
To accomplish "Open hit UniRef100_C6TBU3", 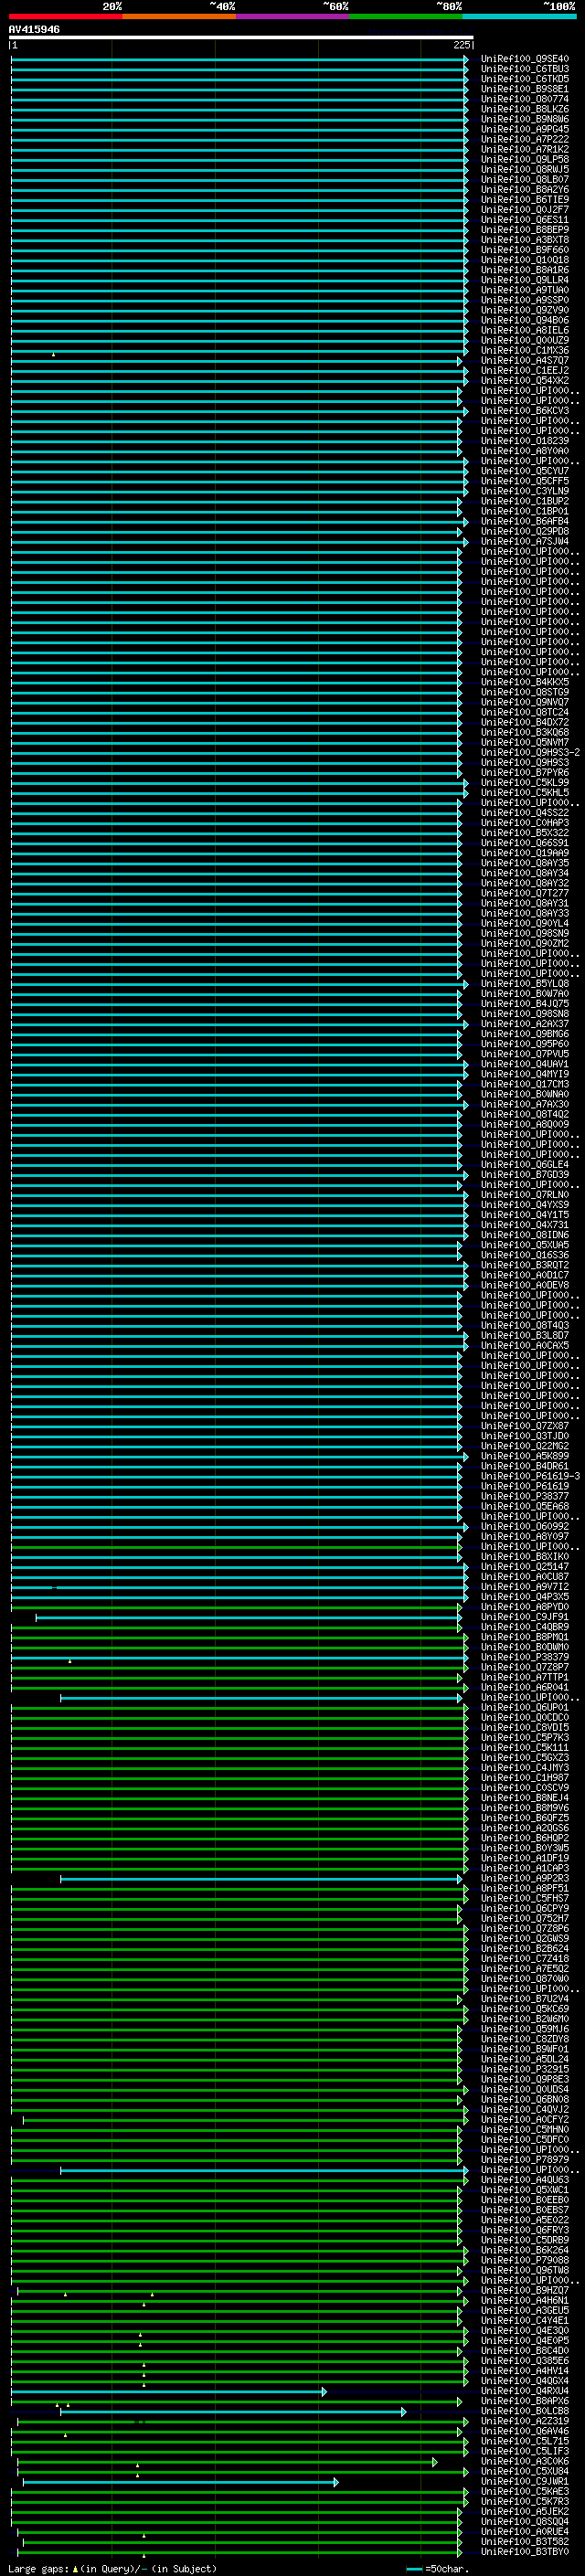I will pyautogui.click(x=525, y=69).
